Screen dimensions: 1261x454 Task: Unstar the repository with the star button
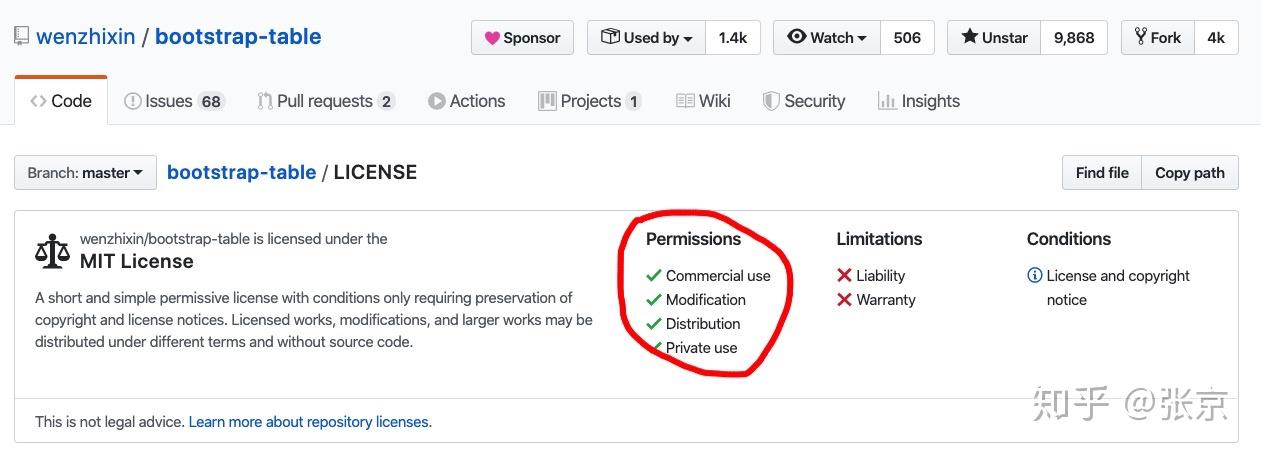coord(993,38)
